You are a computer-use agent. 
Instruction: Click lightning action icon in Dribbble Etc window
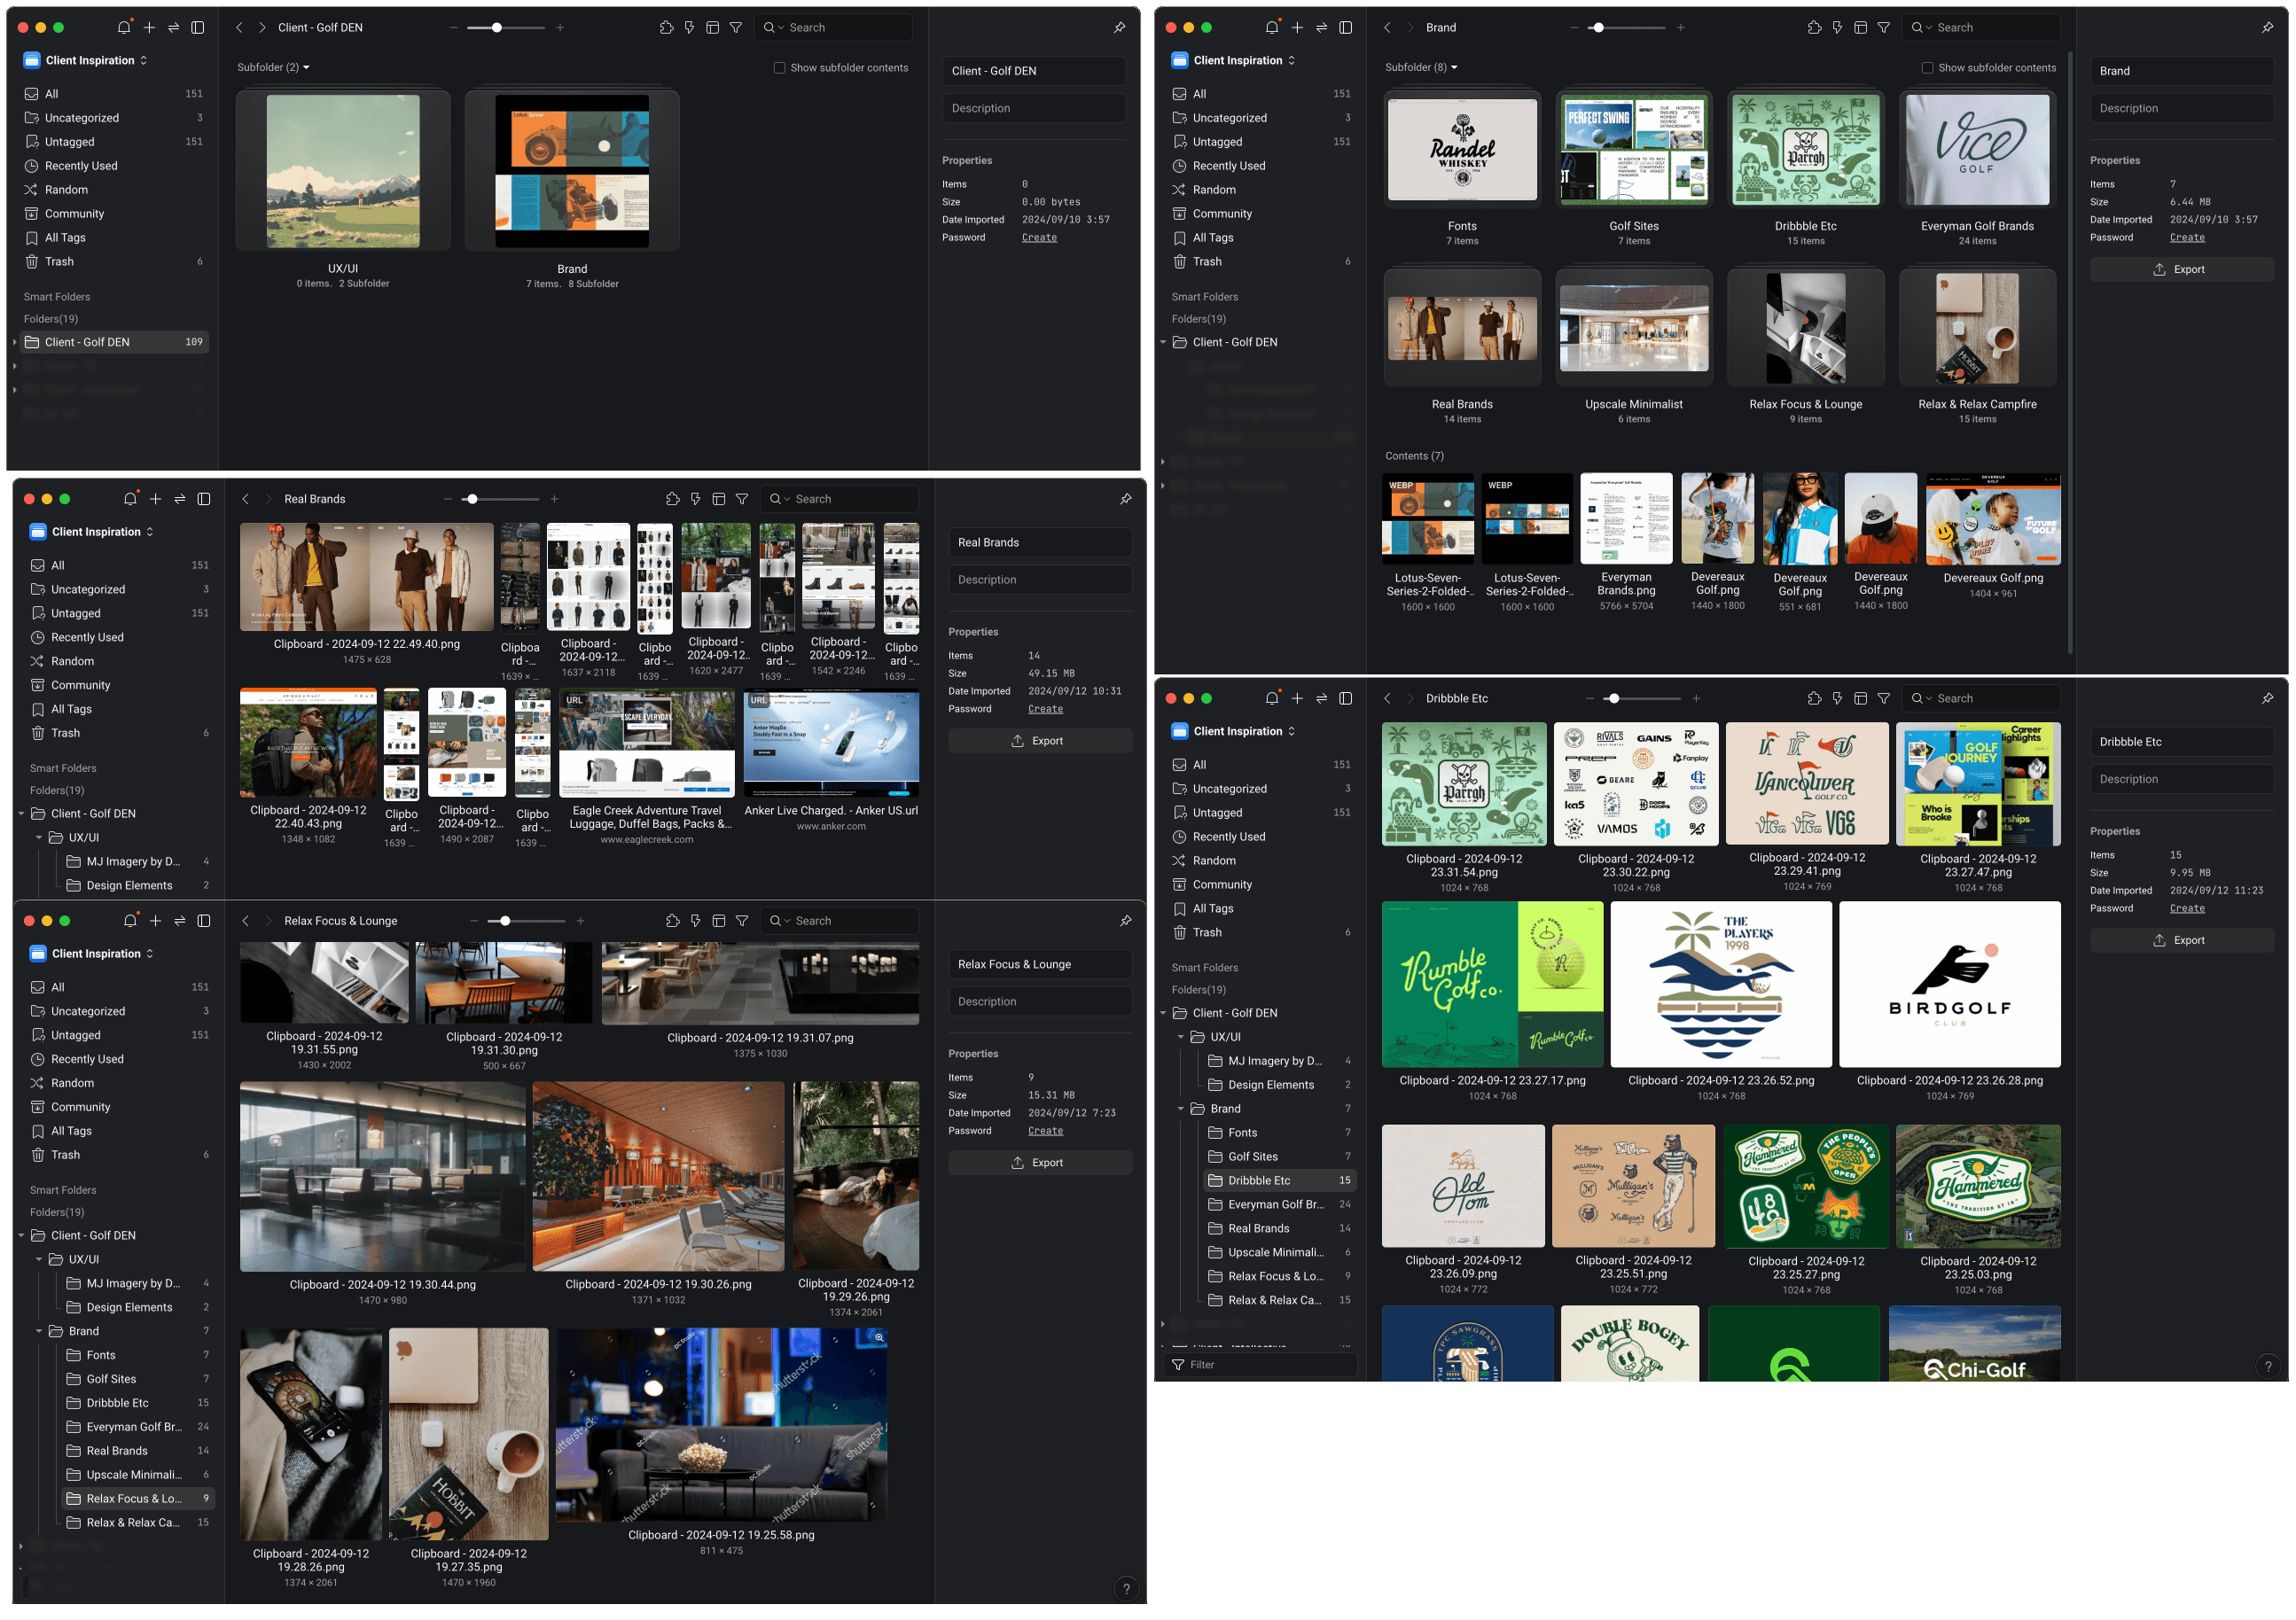(x=1837, y=698)
